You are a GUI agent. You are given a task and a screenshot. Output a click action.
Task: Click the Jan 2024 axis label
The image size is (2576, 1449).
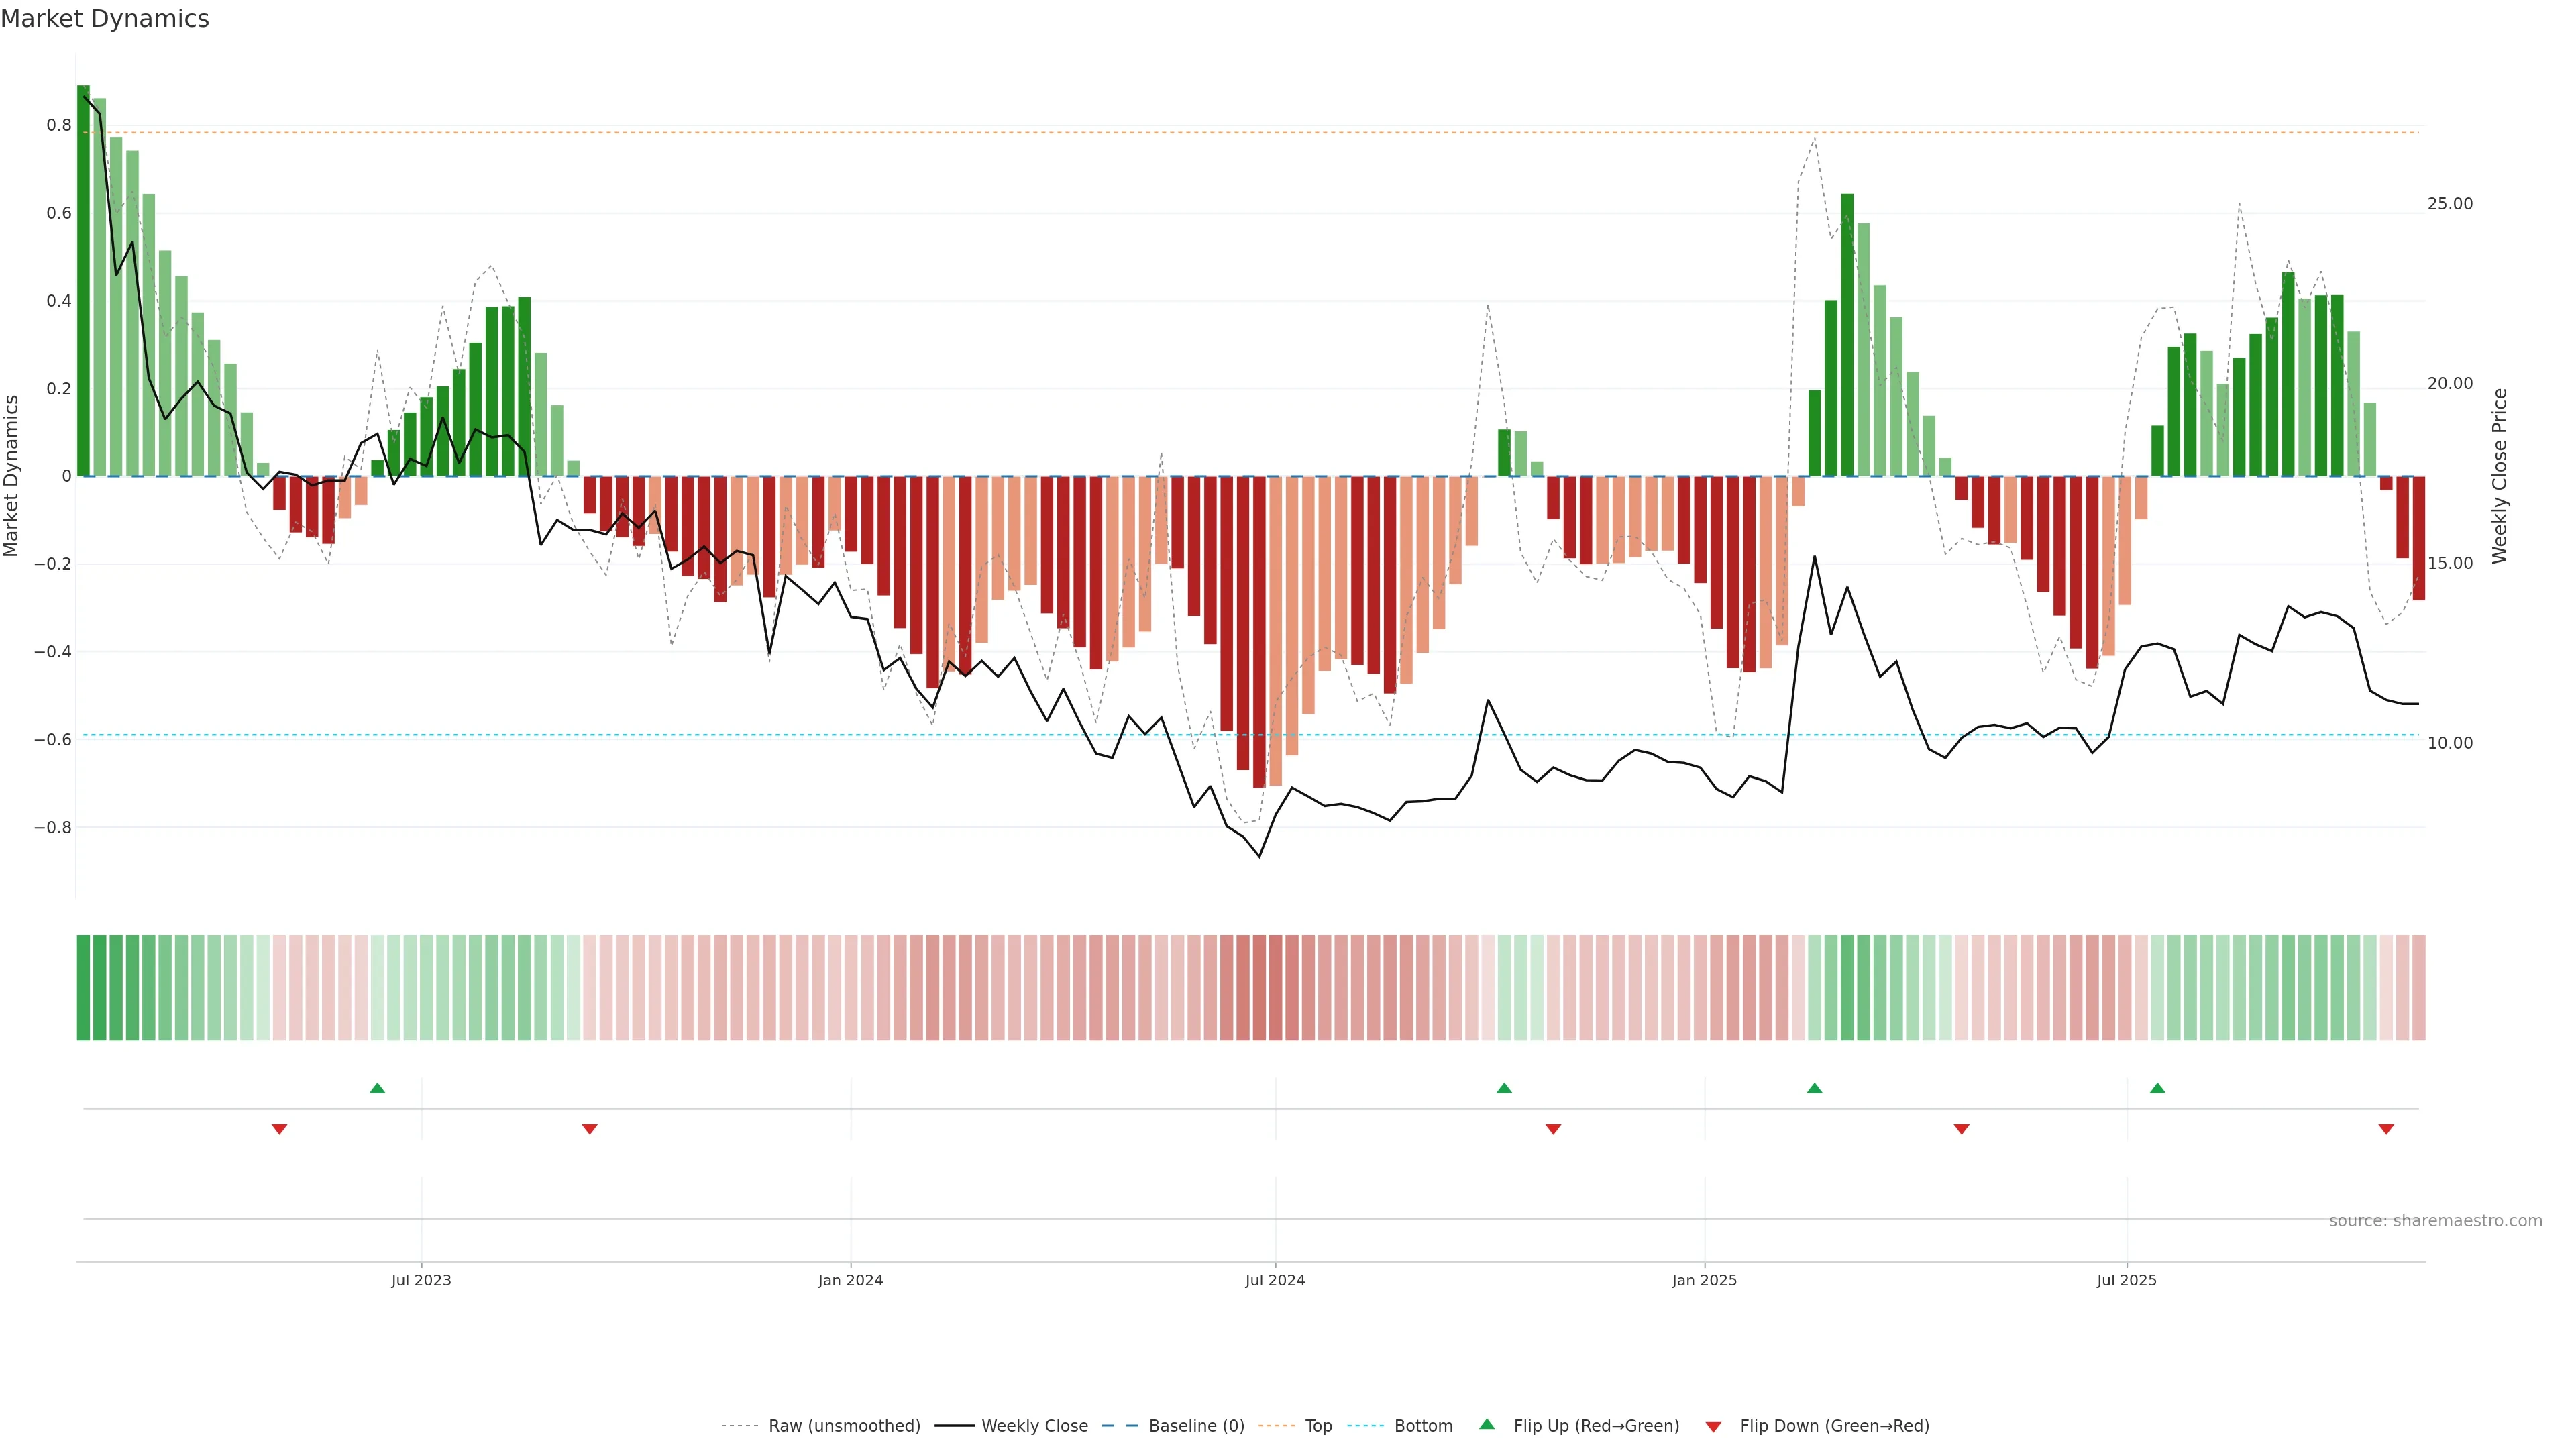point(850,1280)
